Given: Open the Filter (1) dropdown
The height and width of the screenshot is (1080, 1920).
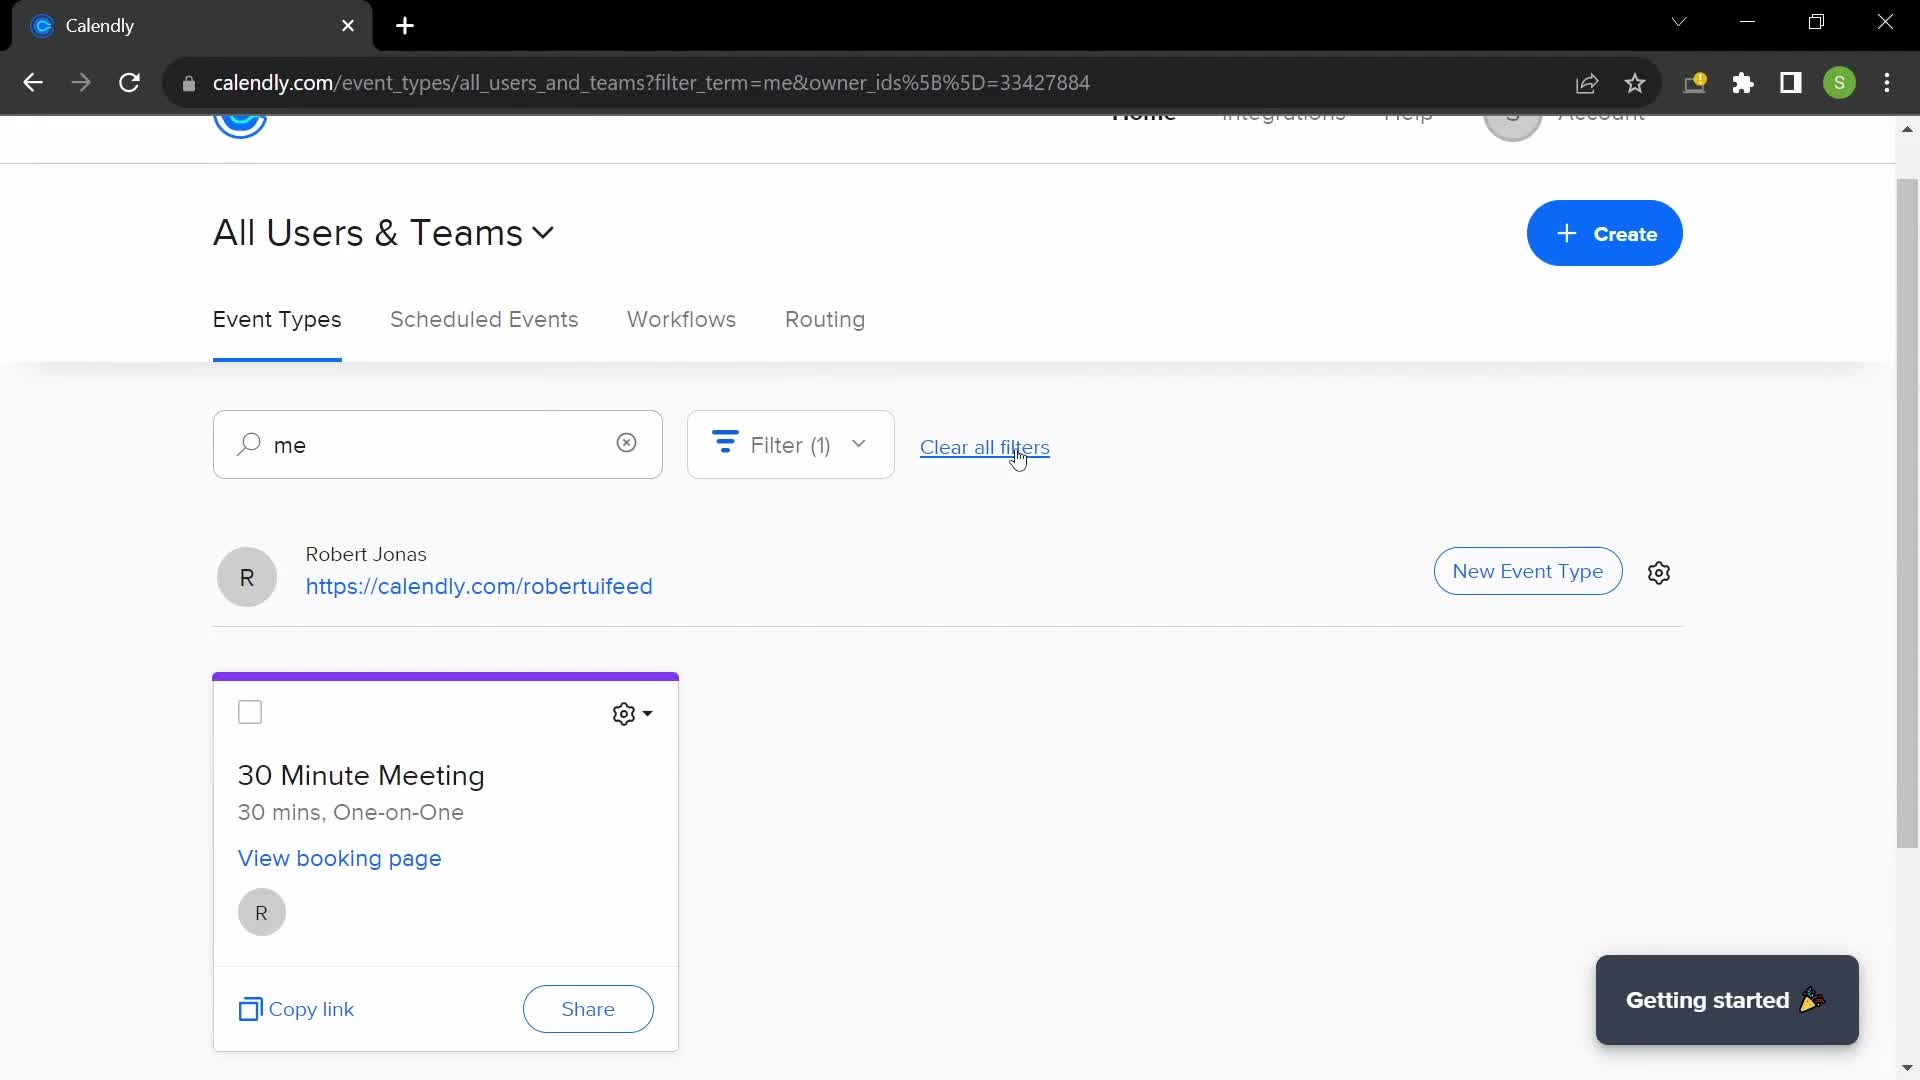Looking at the screenshot, I should click(x=791, y=444).
